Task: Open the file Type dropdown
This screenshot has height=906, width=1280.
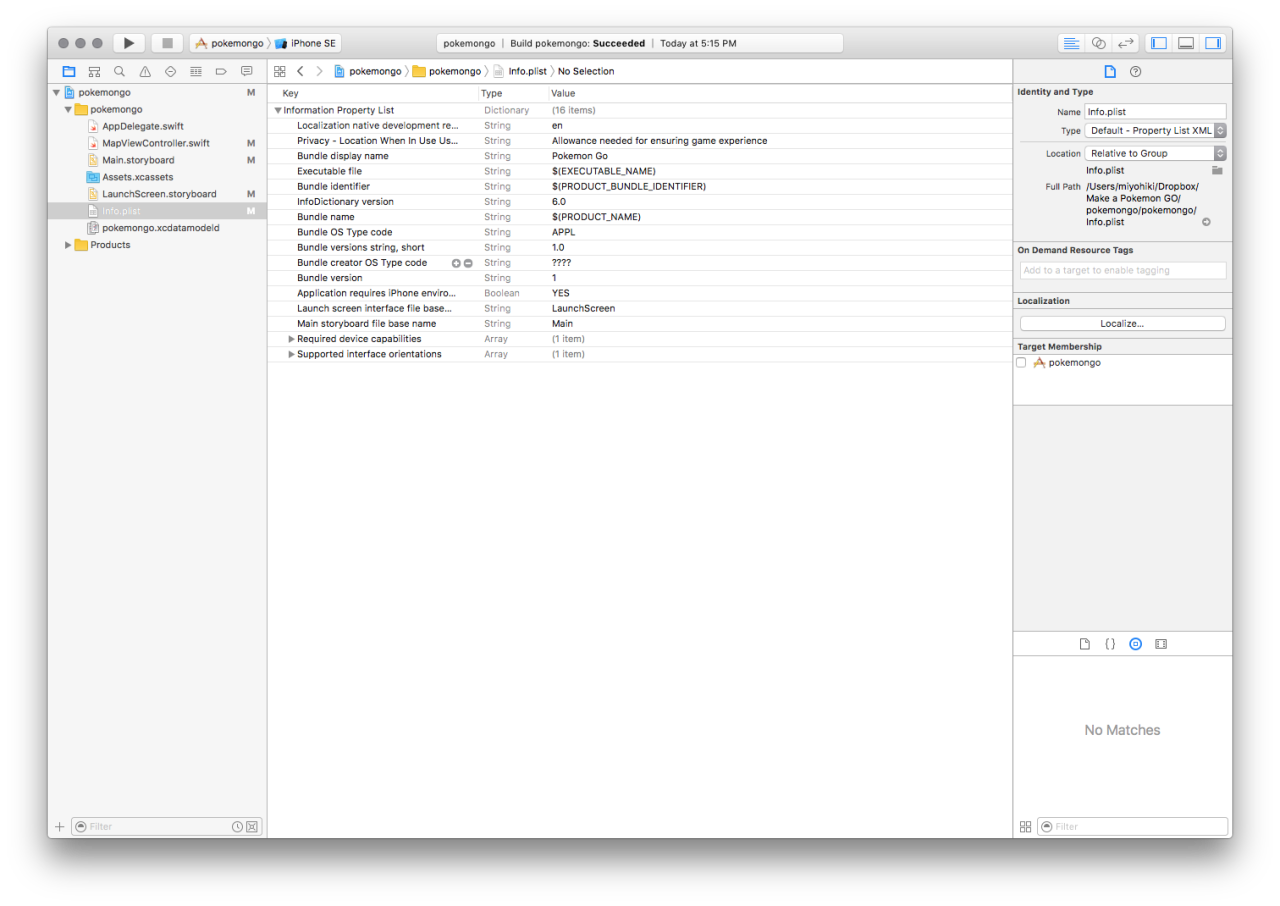Action: [1156, 131]
